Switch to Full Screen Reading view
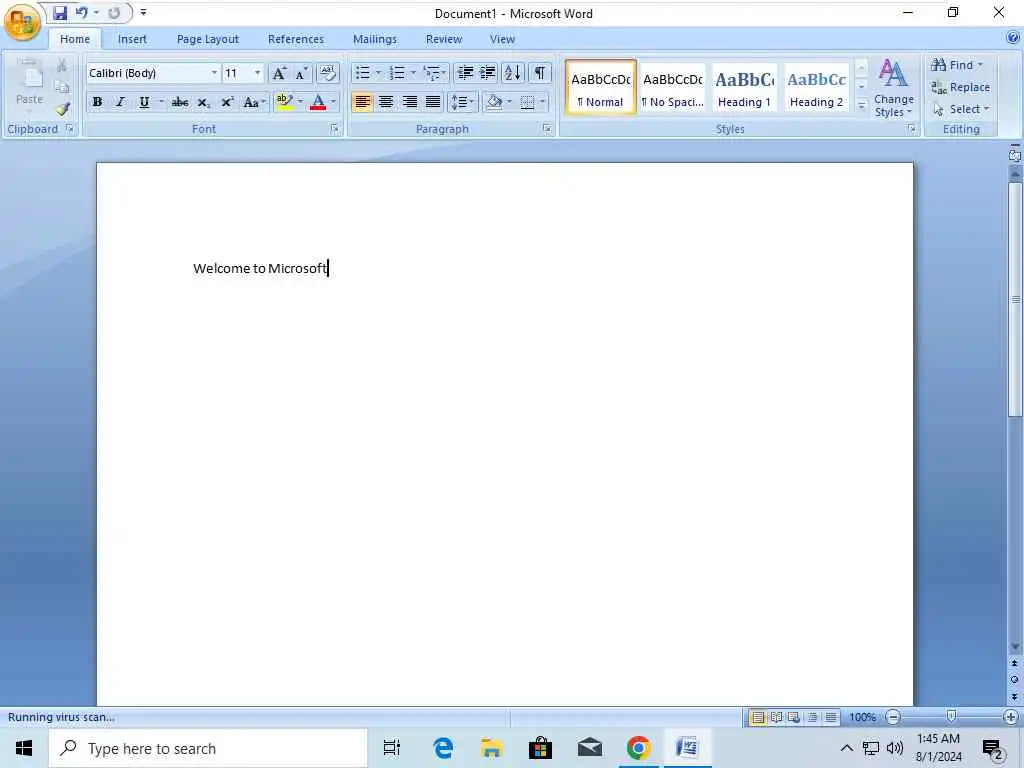This screenshot has width=1024, height=768. pos(776,717)
